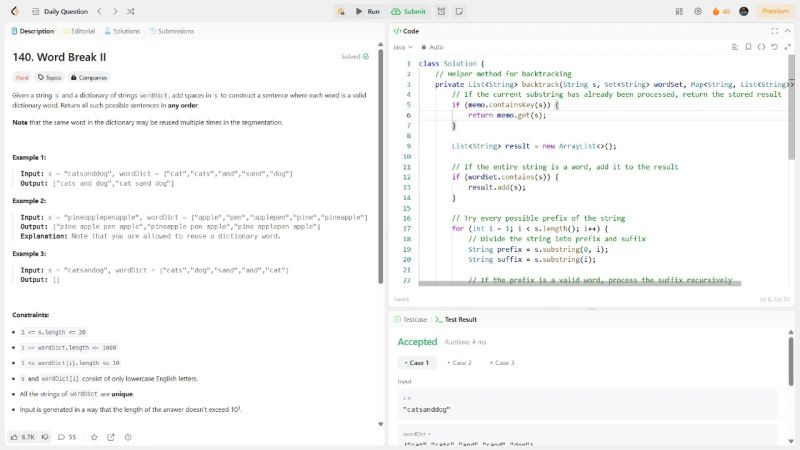The height and width of the screenshot is (450, 800).
Task: Open the alarm clock timer icon
Action: (441, 11)
